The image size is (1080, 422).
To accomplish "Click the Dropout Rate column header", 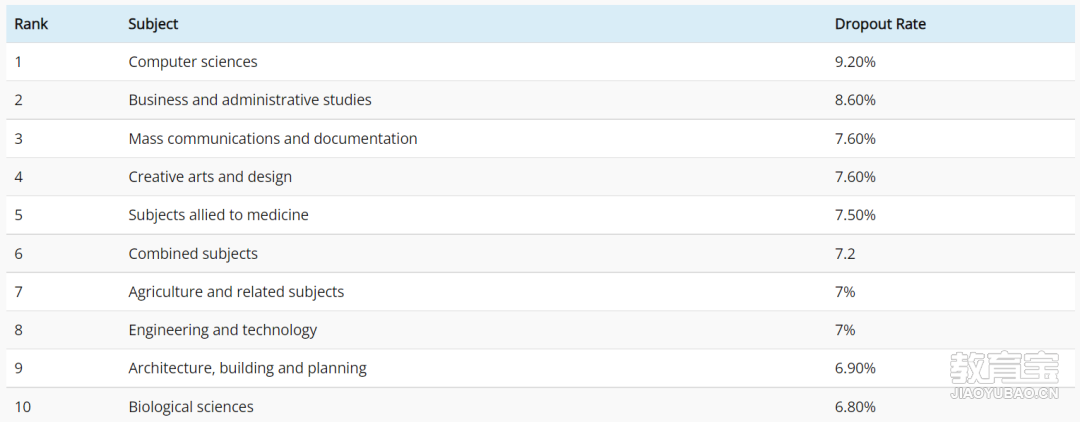I will [880, 24].
